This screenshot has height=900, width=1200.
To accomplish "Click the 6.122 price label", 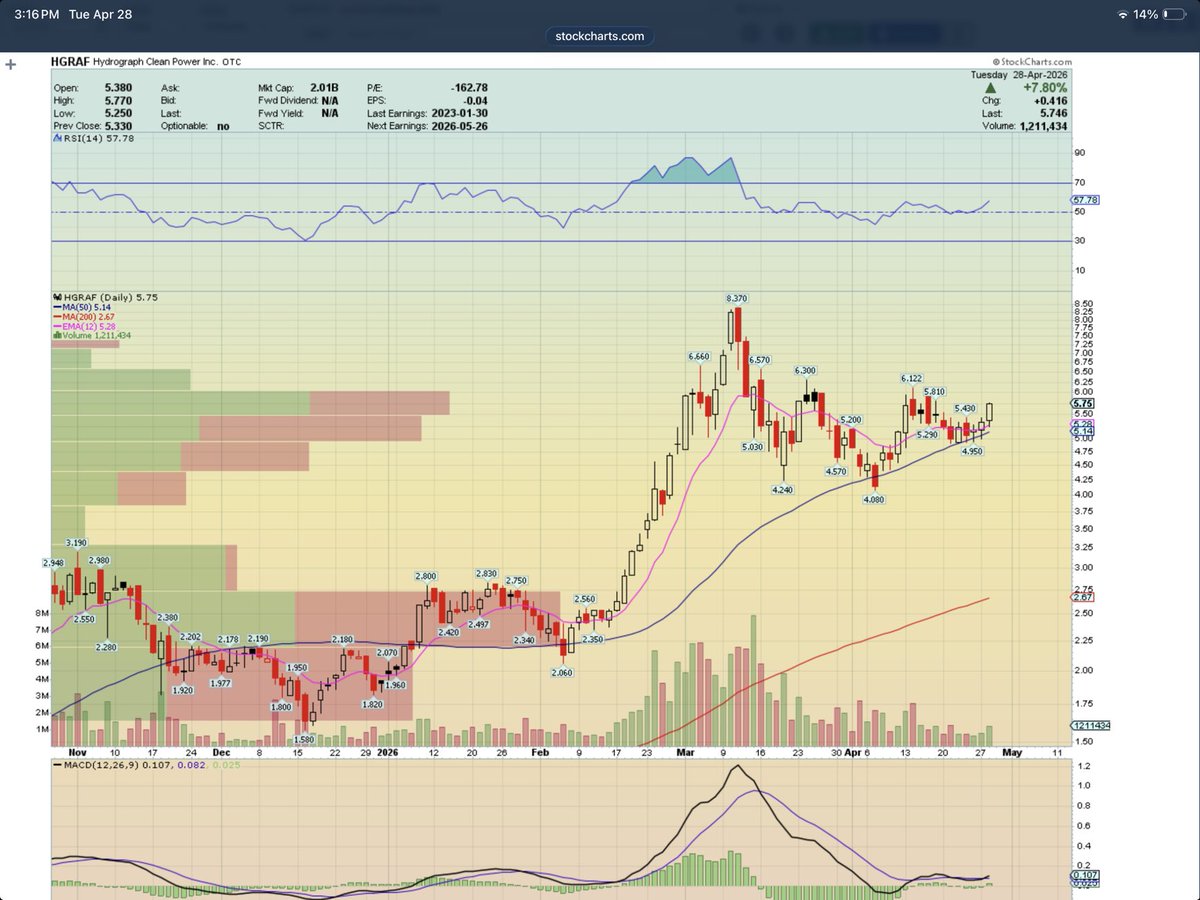I will pos(910,379).
